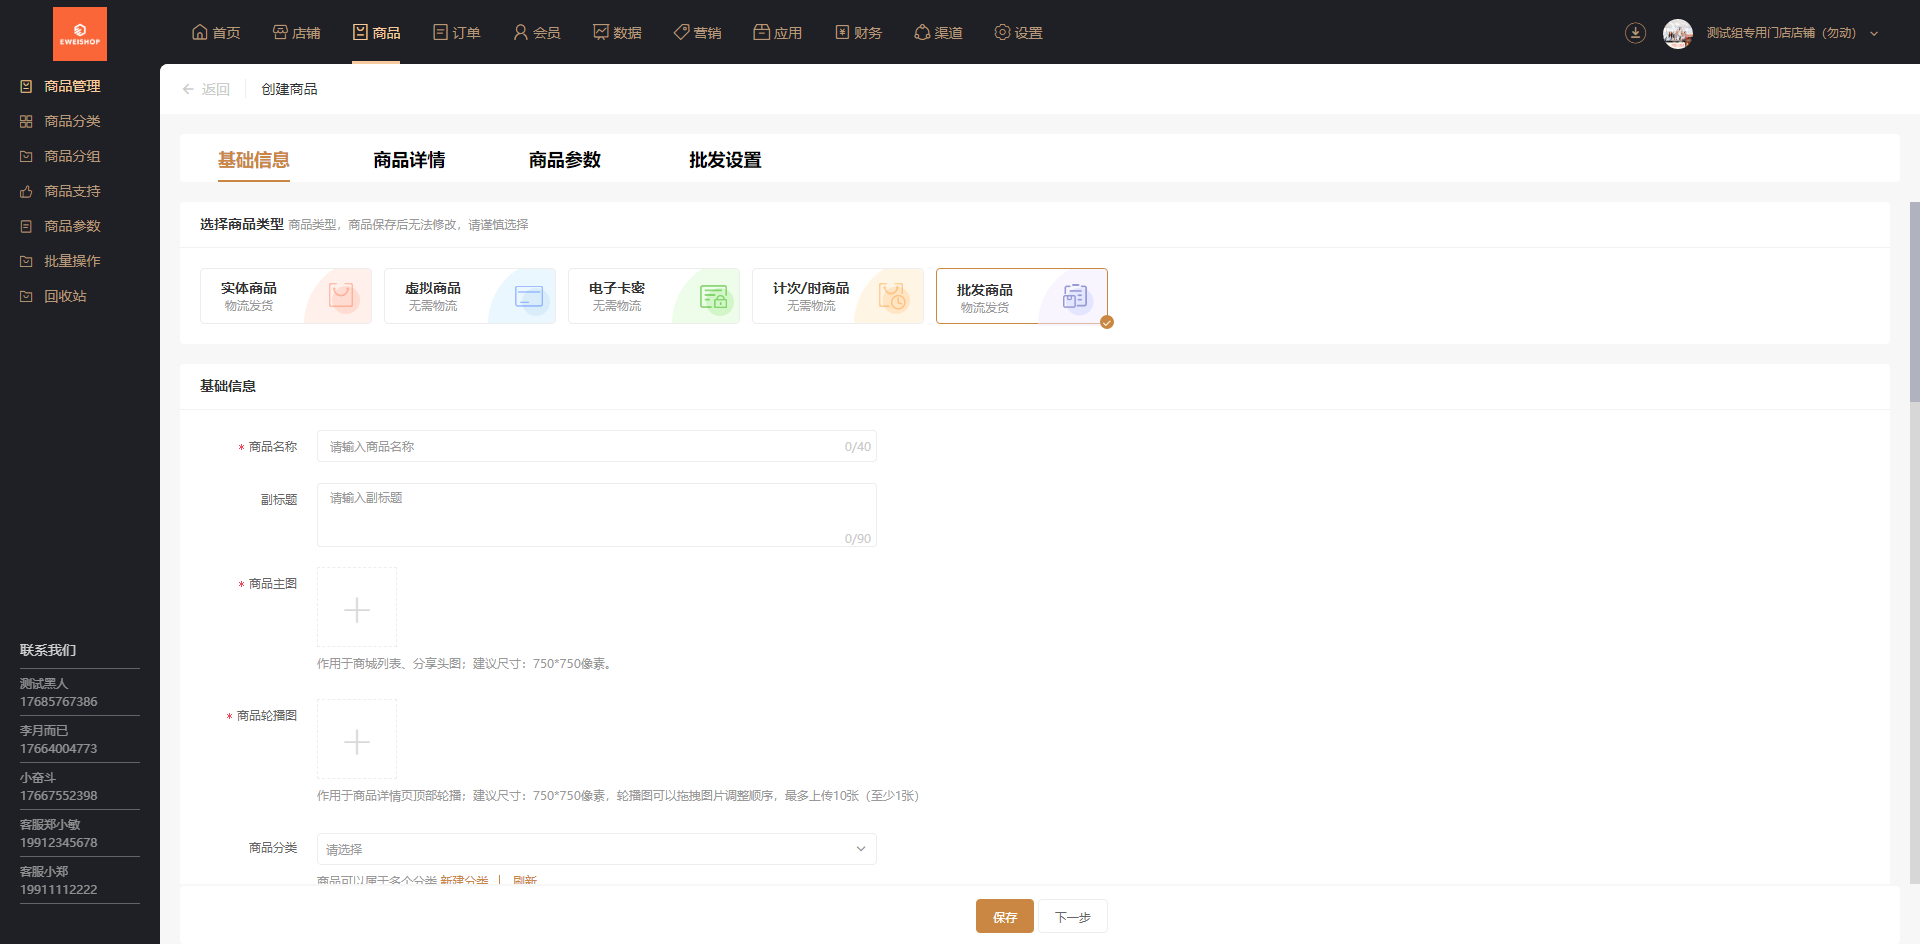
Task: Add image via 商品主图 plus box
Action: pos(357,607)
